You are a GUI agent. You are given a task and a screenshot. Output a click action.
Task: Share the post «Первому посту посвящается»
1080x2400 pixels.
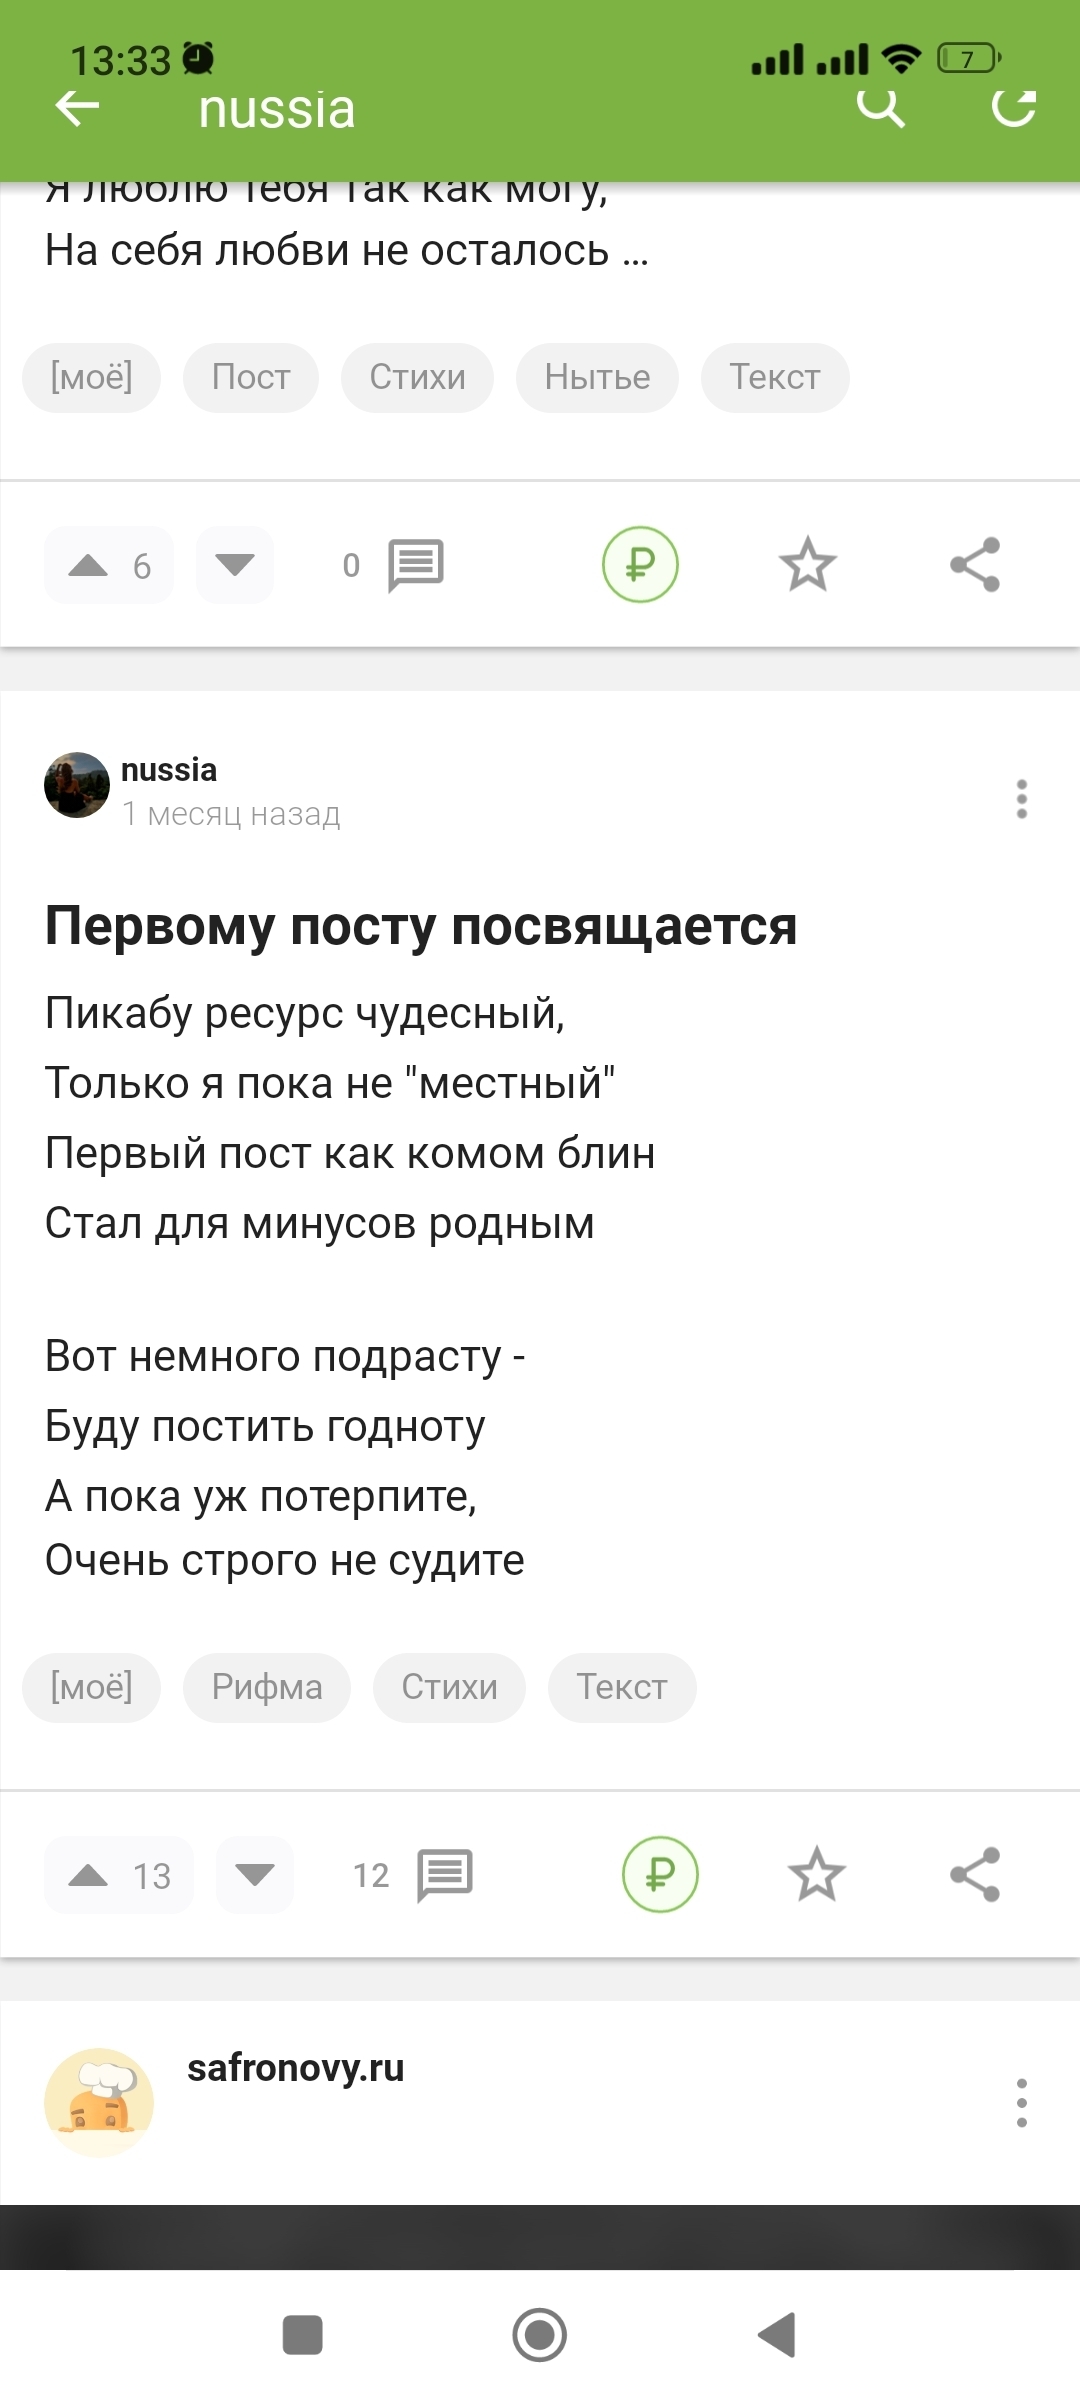pyautogui.click(x=975, y=1874)
